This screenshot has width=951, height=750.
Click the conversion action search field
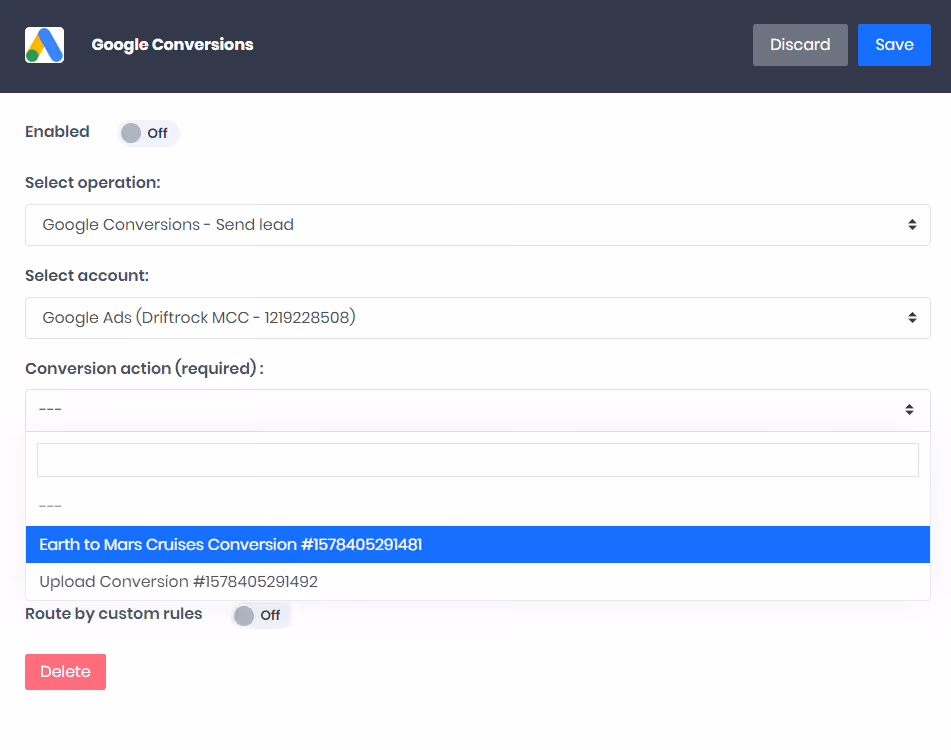pyautogui.click(x=478, y=460)
